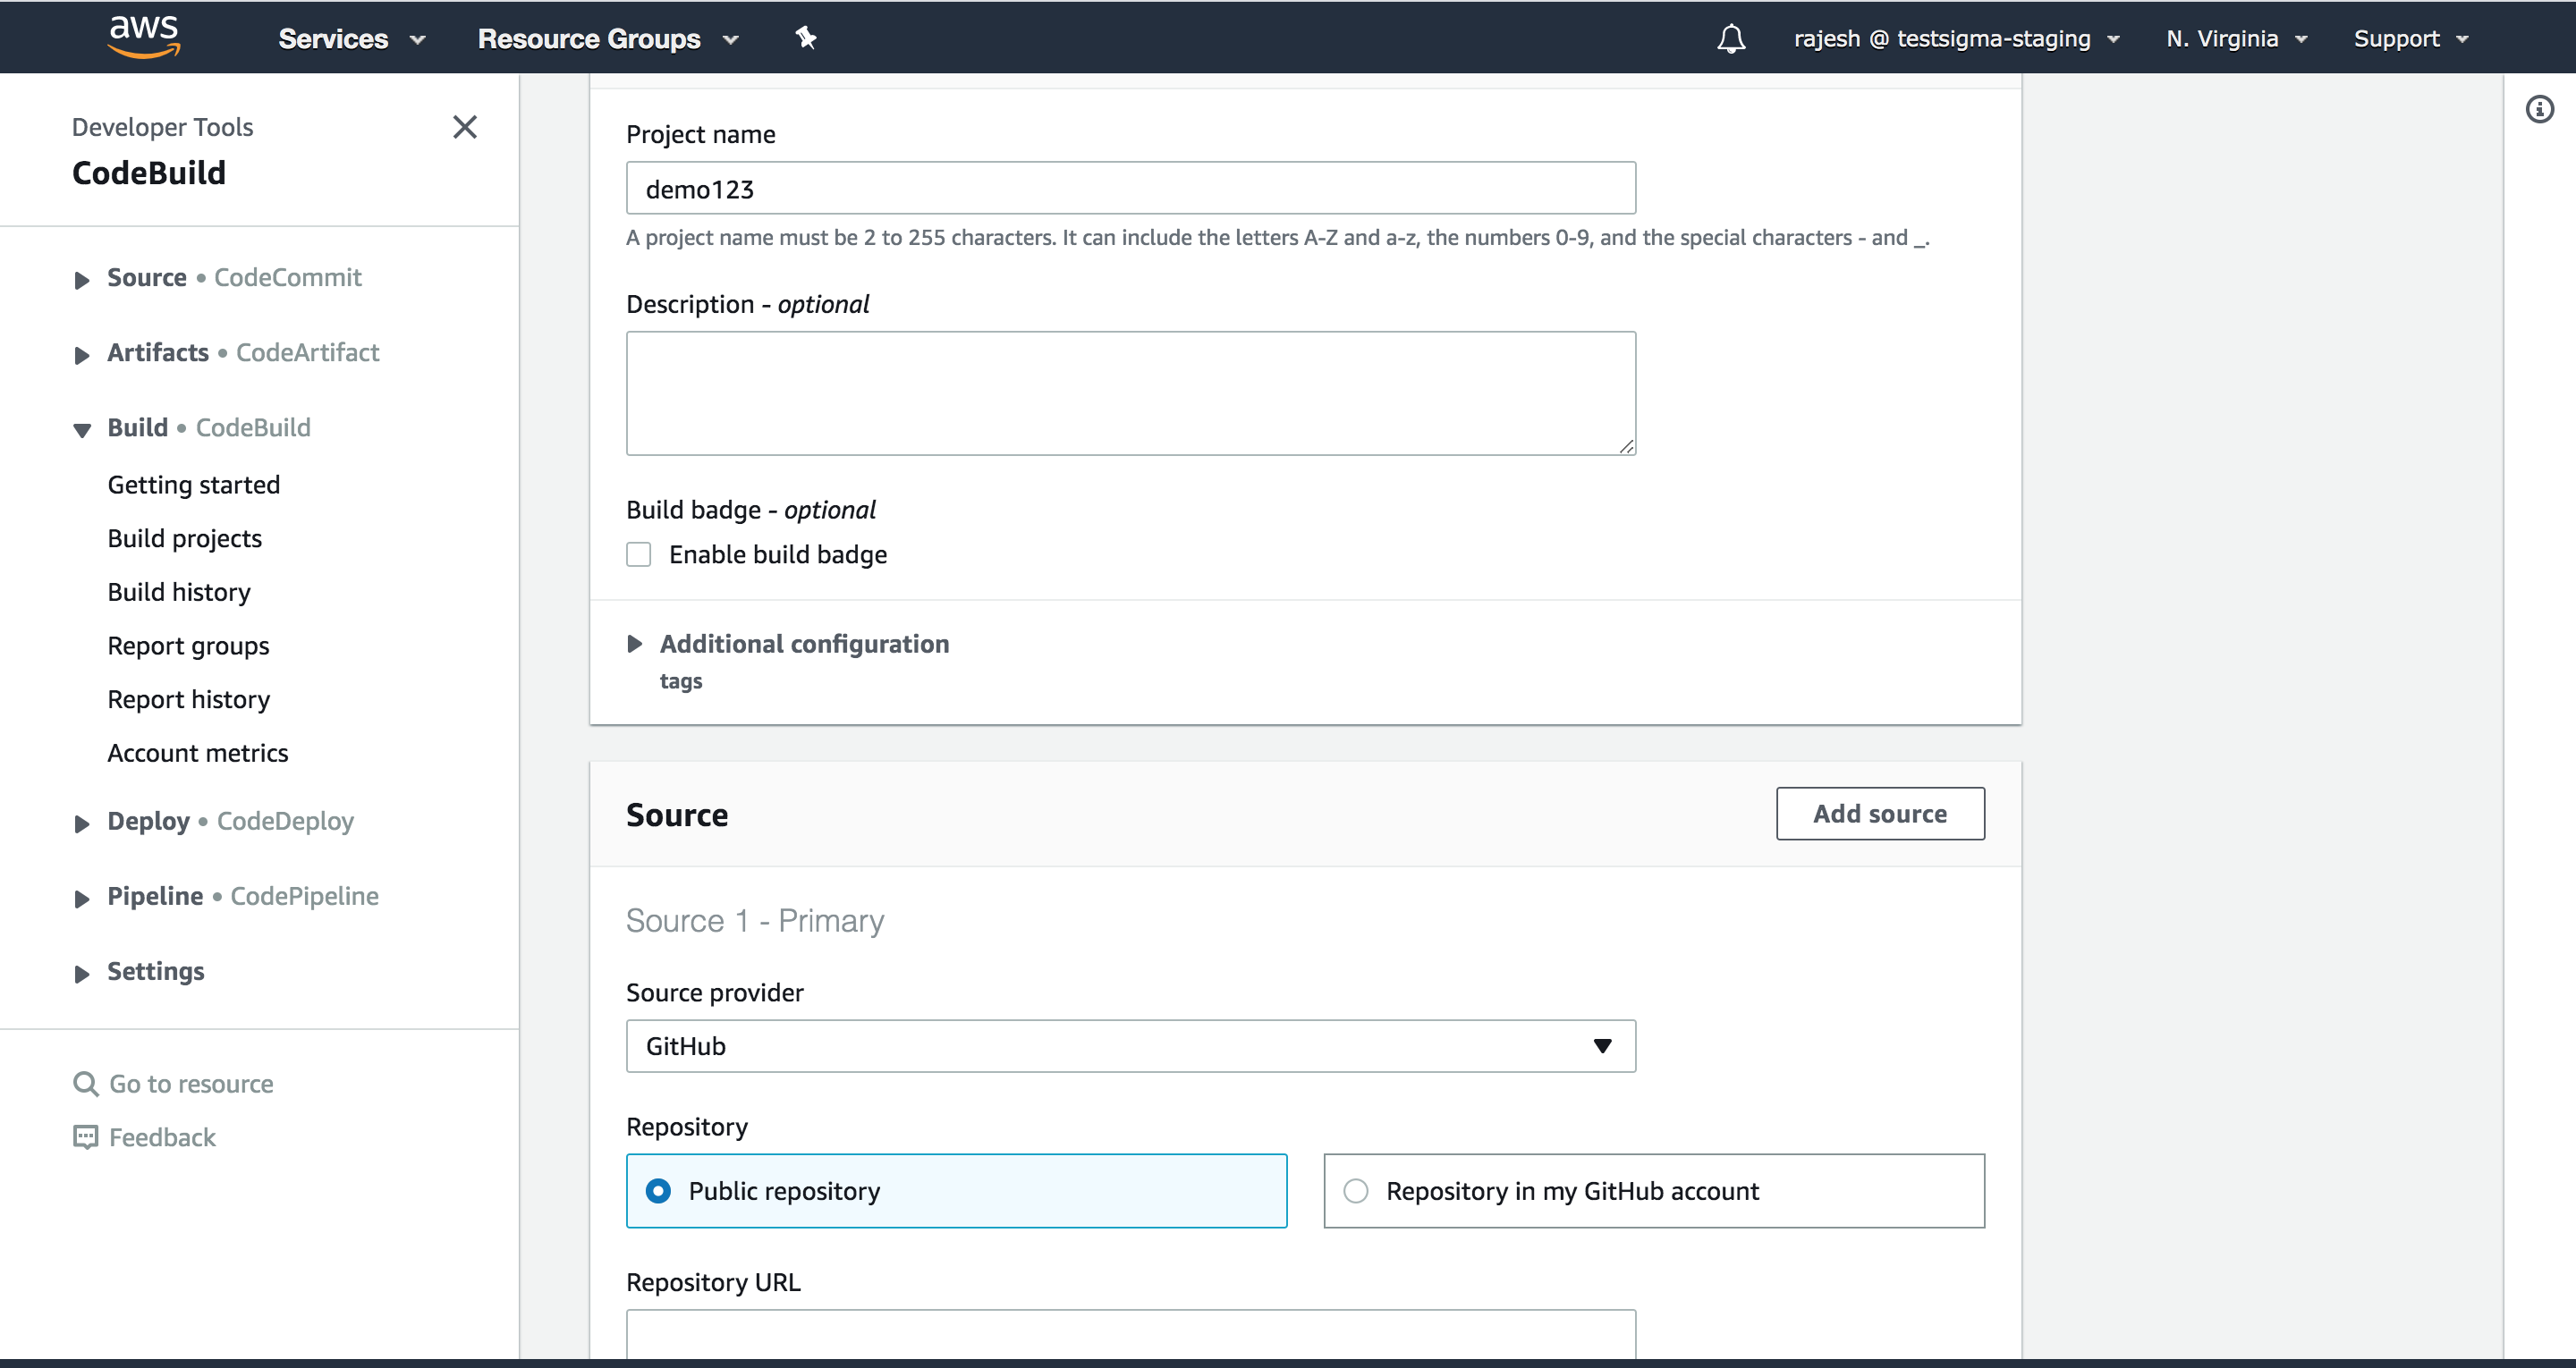Click the Feedback chat icon
The width and height of the screenshot is (2576, 1368).
pos(86,1137)
